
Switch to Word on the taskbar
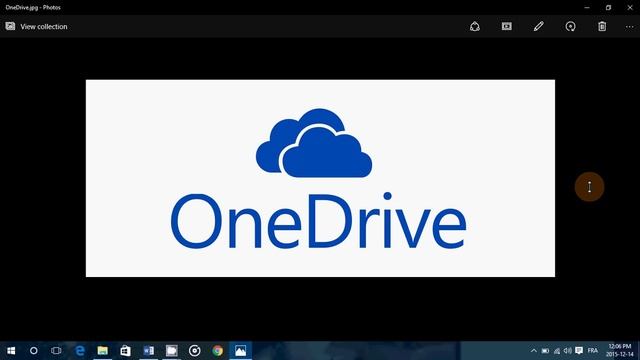[149, 351]
